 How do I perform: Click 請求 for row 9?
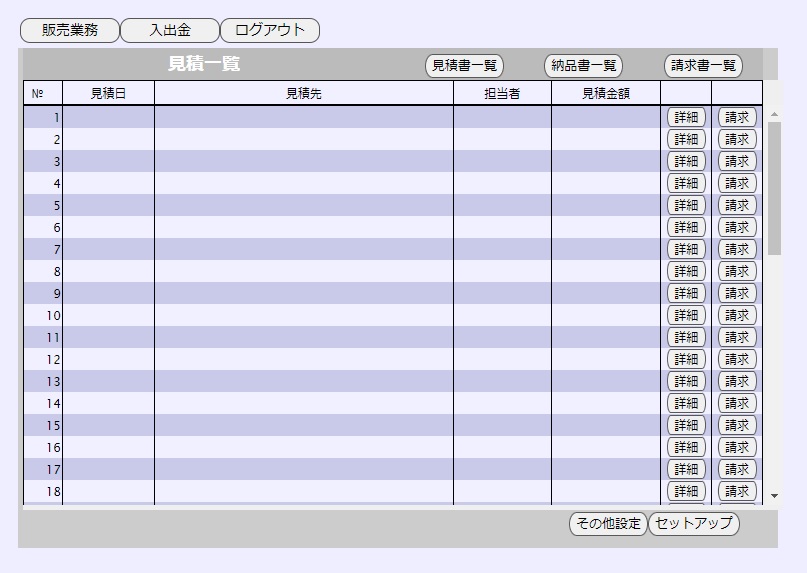point(737,293)
